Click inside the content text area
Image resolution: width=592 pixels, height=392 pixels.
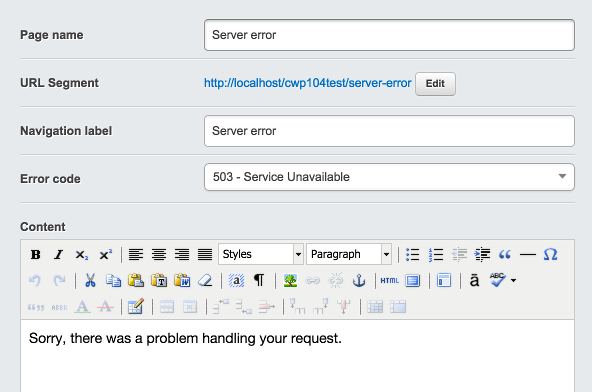pos(298,356)
